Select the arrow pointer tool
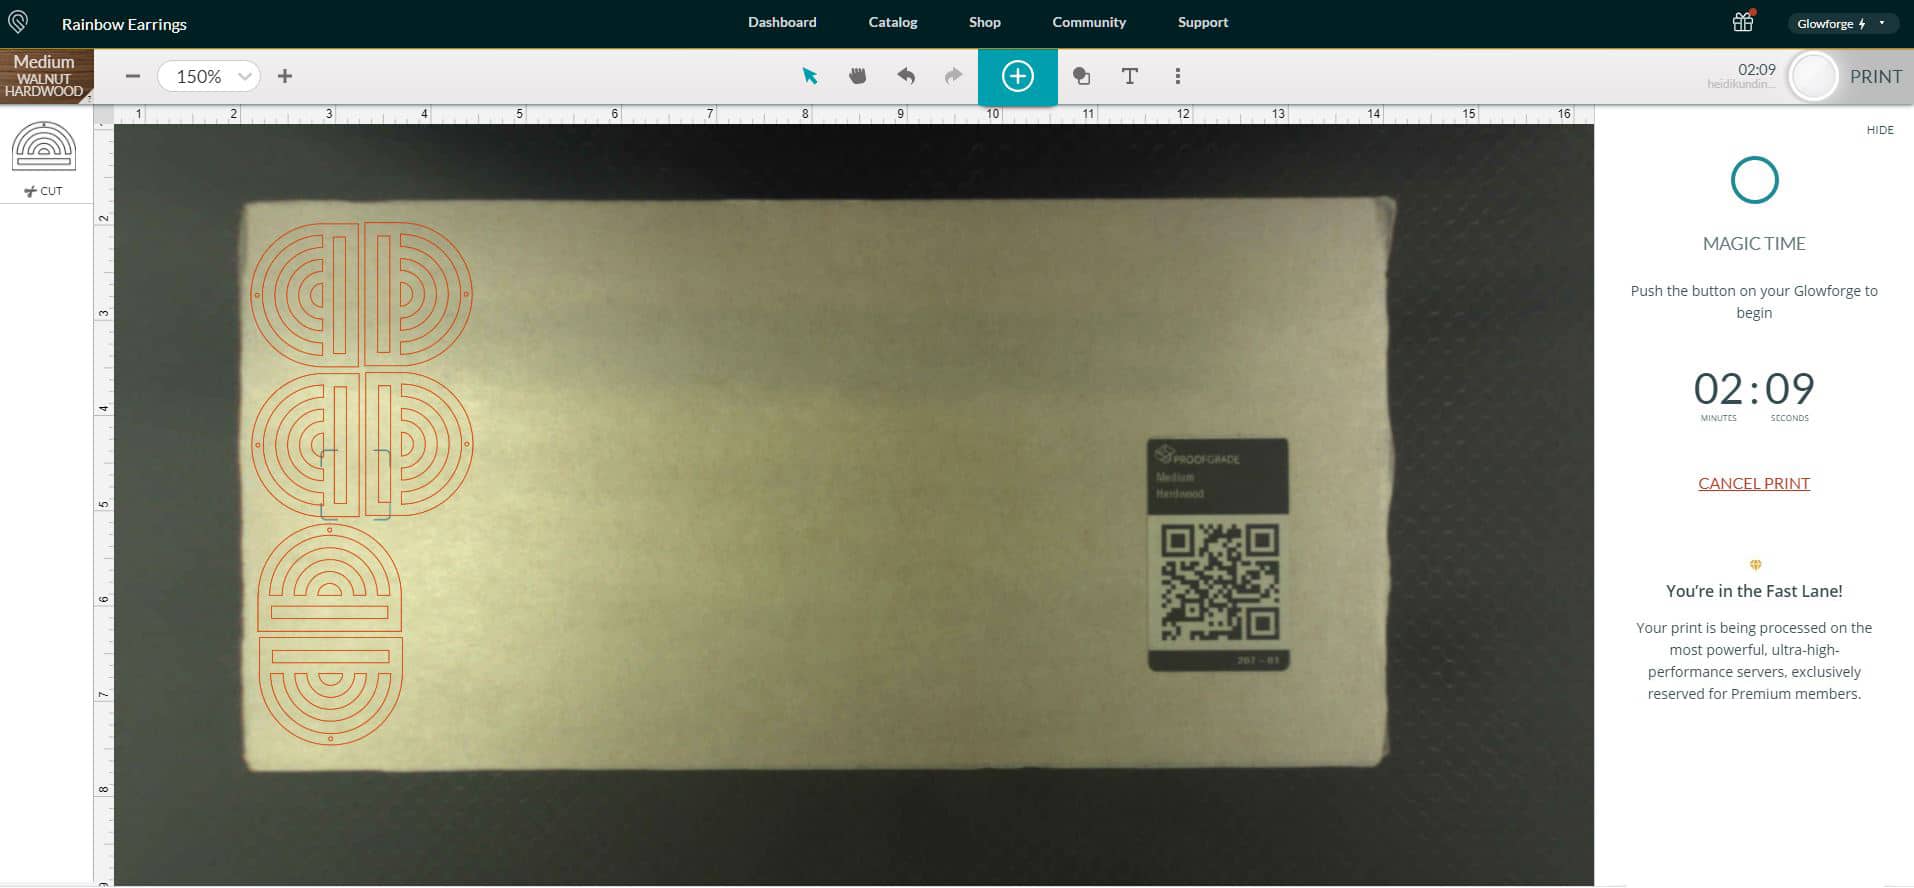The width and height of the screenshot is (1914, 888). (810, 76)
